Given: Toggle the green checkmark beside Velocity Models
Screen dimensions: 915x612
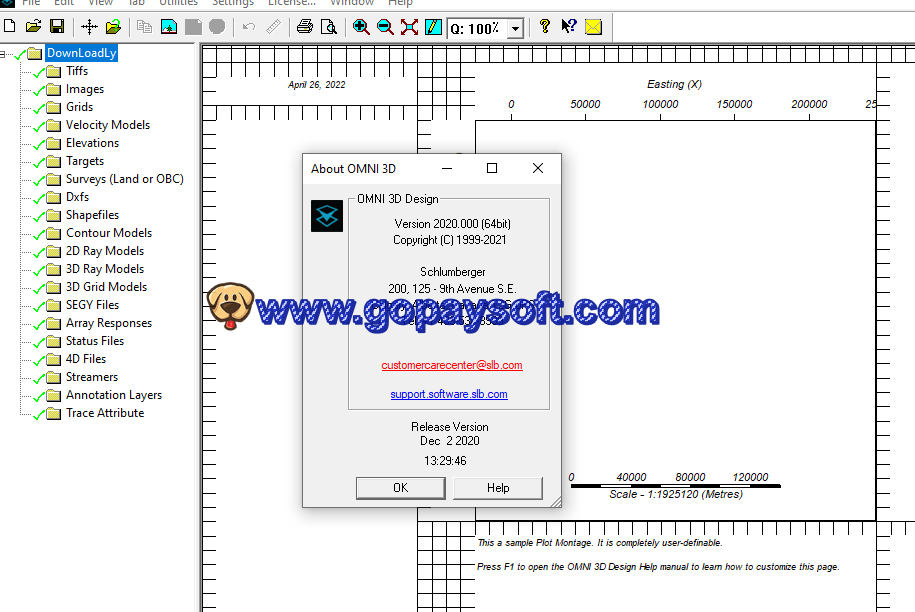Looking at the screenshot, I should [x=39, y=127].
